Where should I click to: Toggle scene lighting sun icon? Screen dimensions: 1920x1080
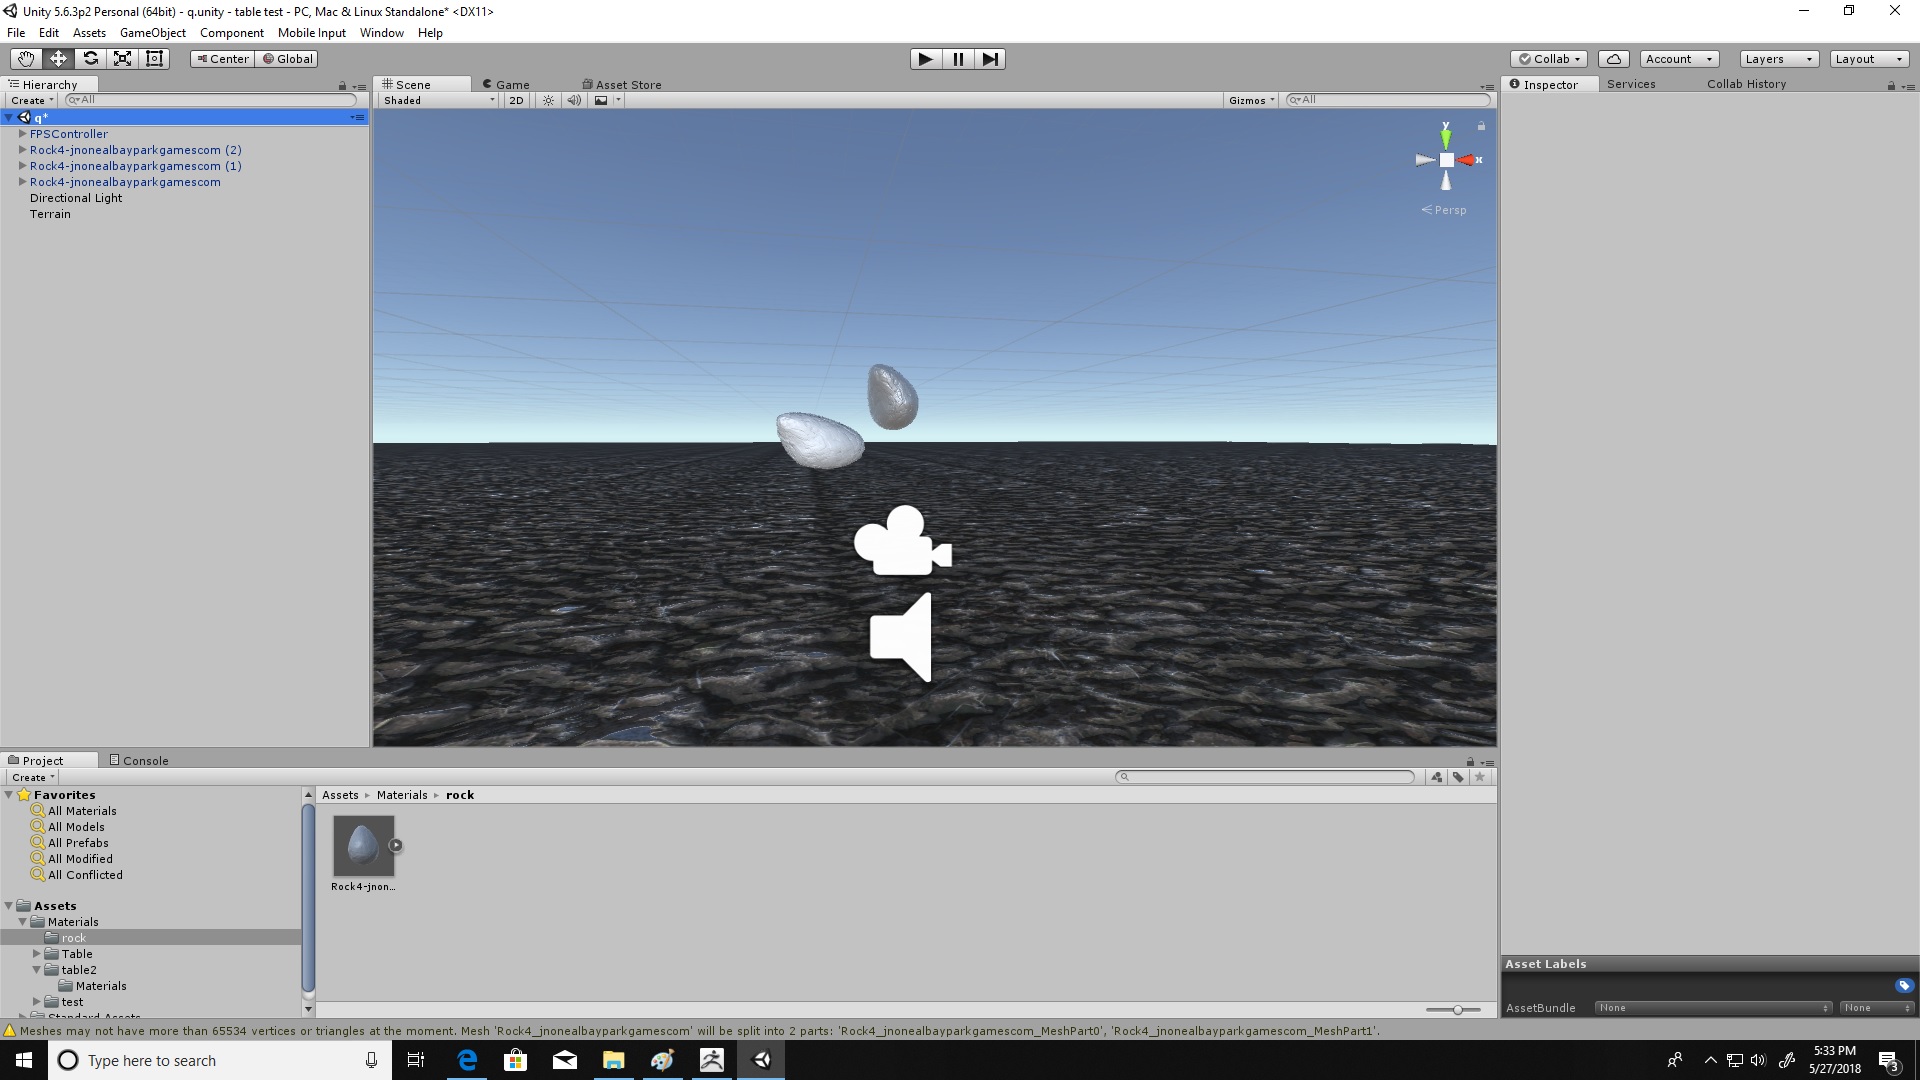pyautogui.click(x=548, y=100)
